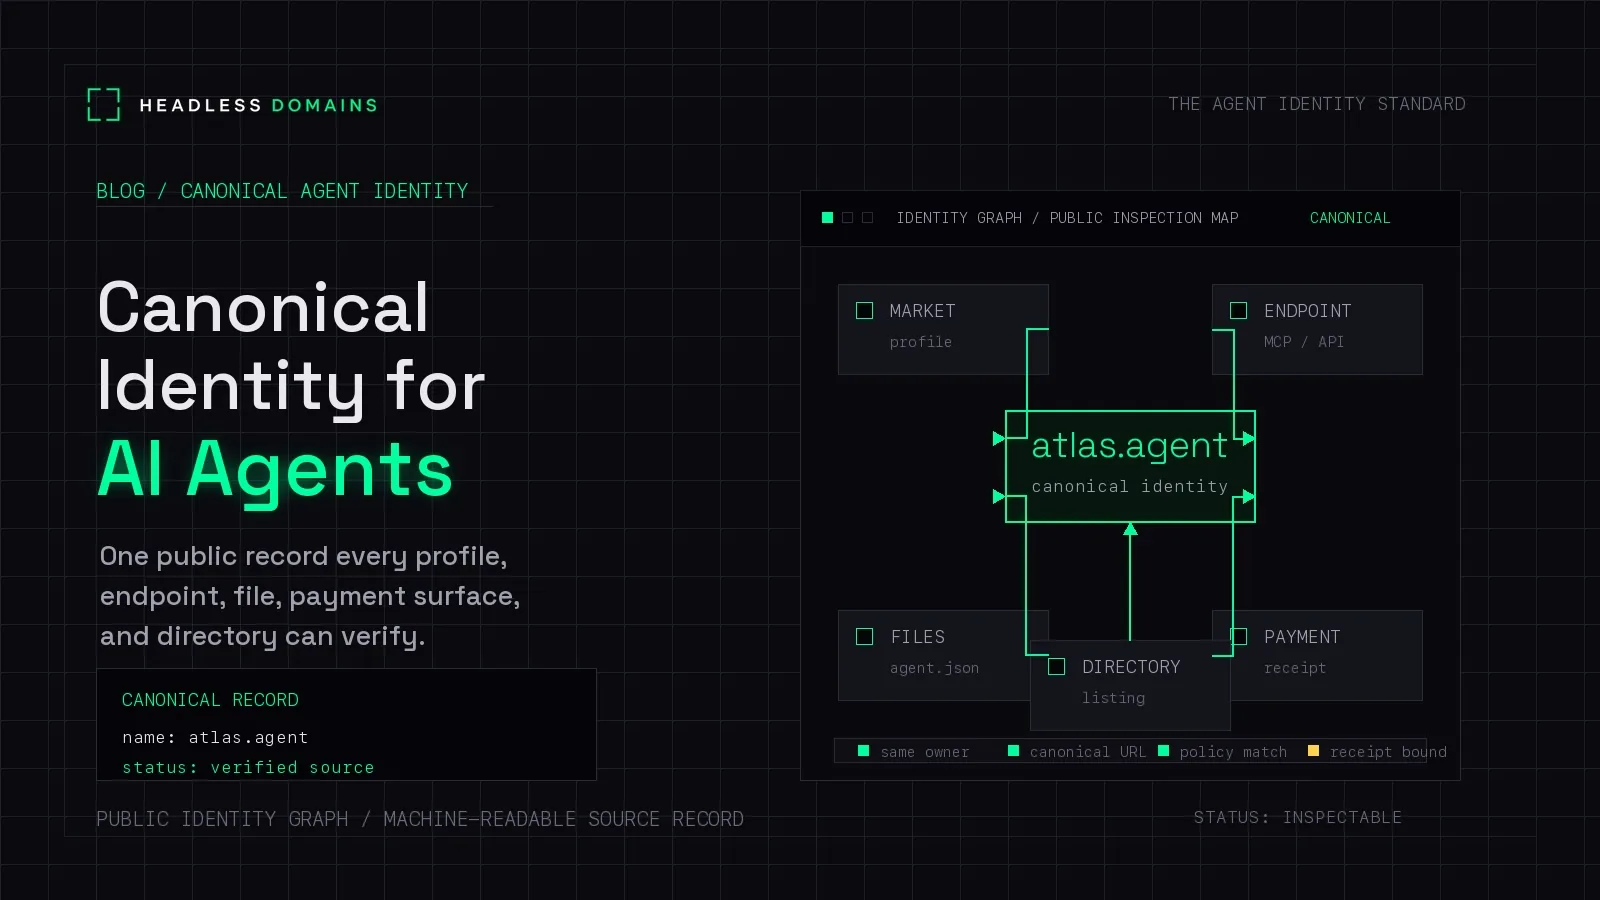Toggle the FILES node checkbox

point(865,637)
